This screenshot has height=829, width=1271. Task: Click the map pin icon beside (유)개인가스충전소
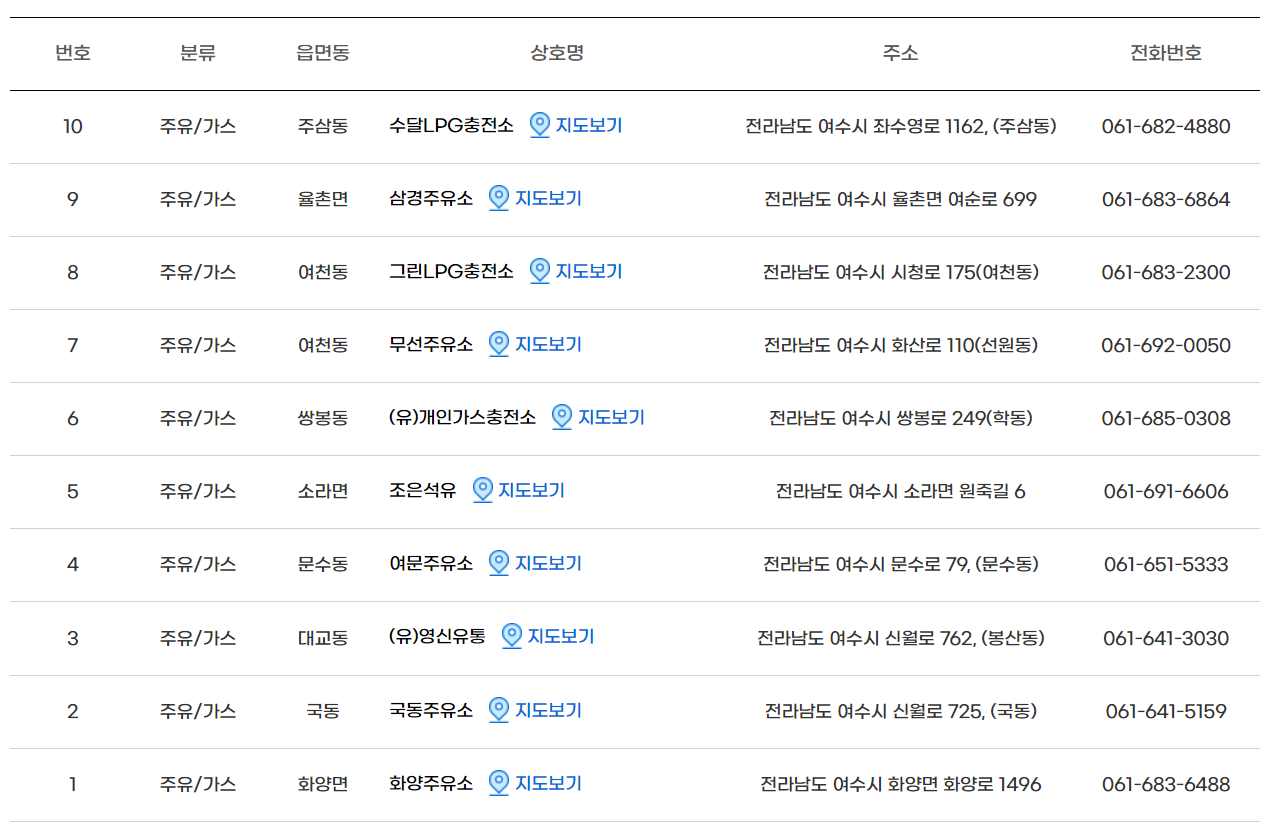pyautogui.click(x=560, y=418)
